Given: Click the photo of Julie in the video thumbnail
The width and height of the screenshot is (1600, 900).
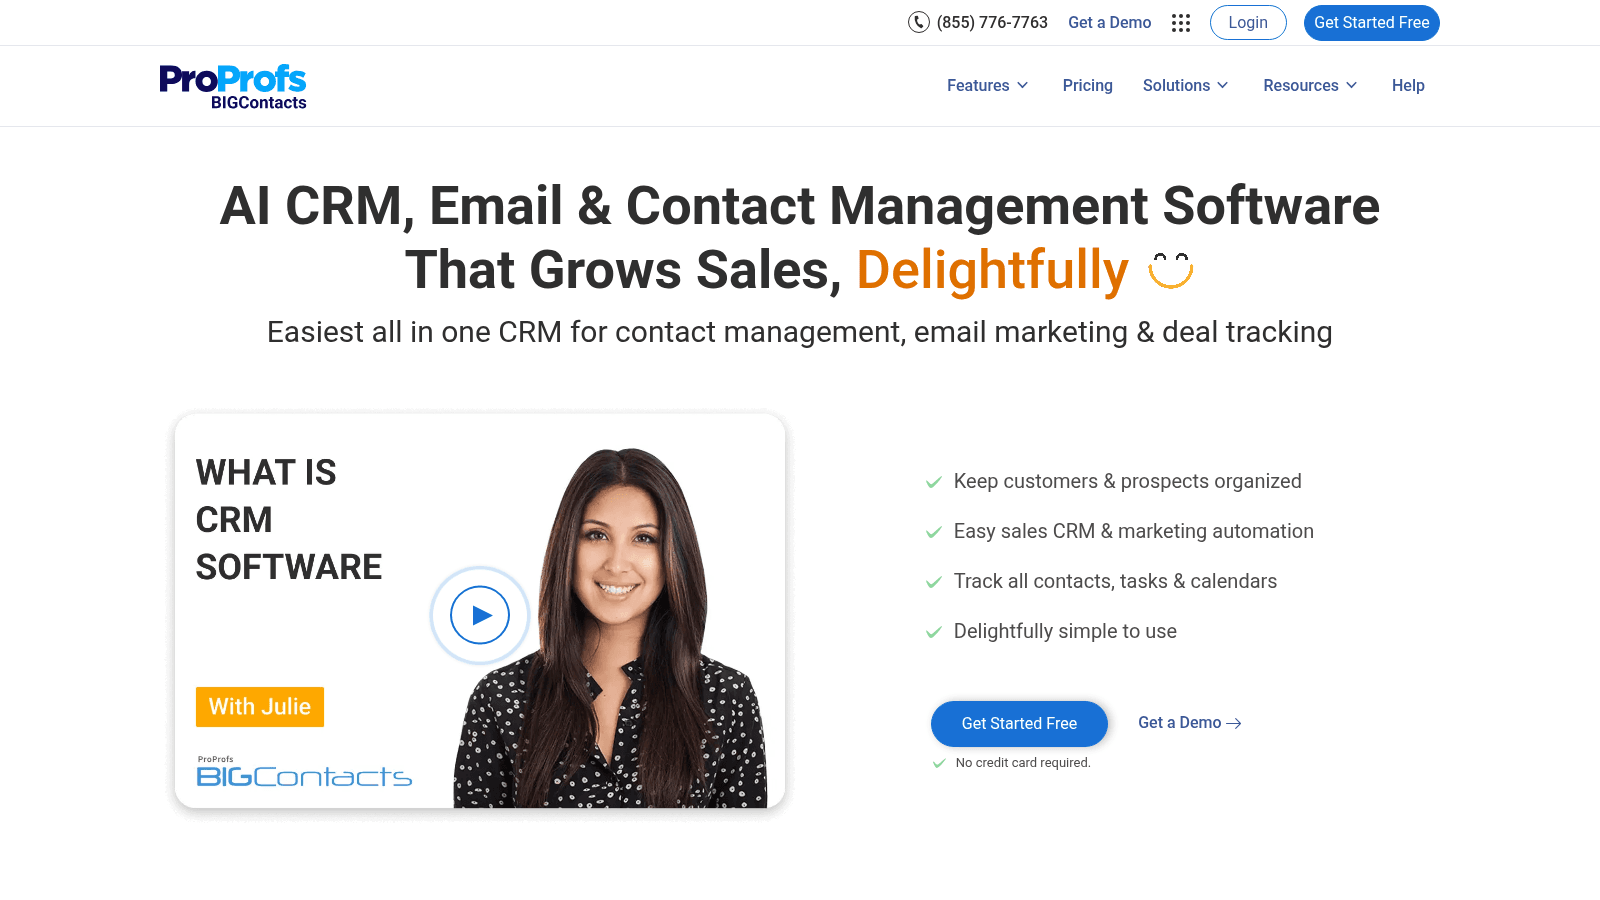Looking at the screenshot, I should pos(612,628).
